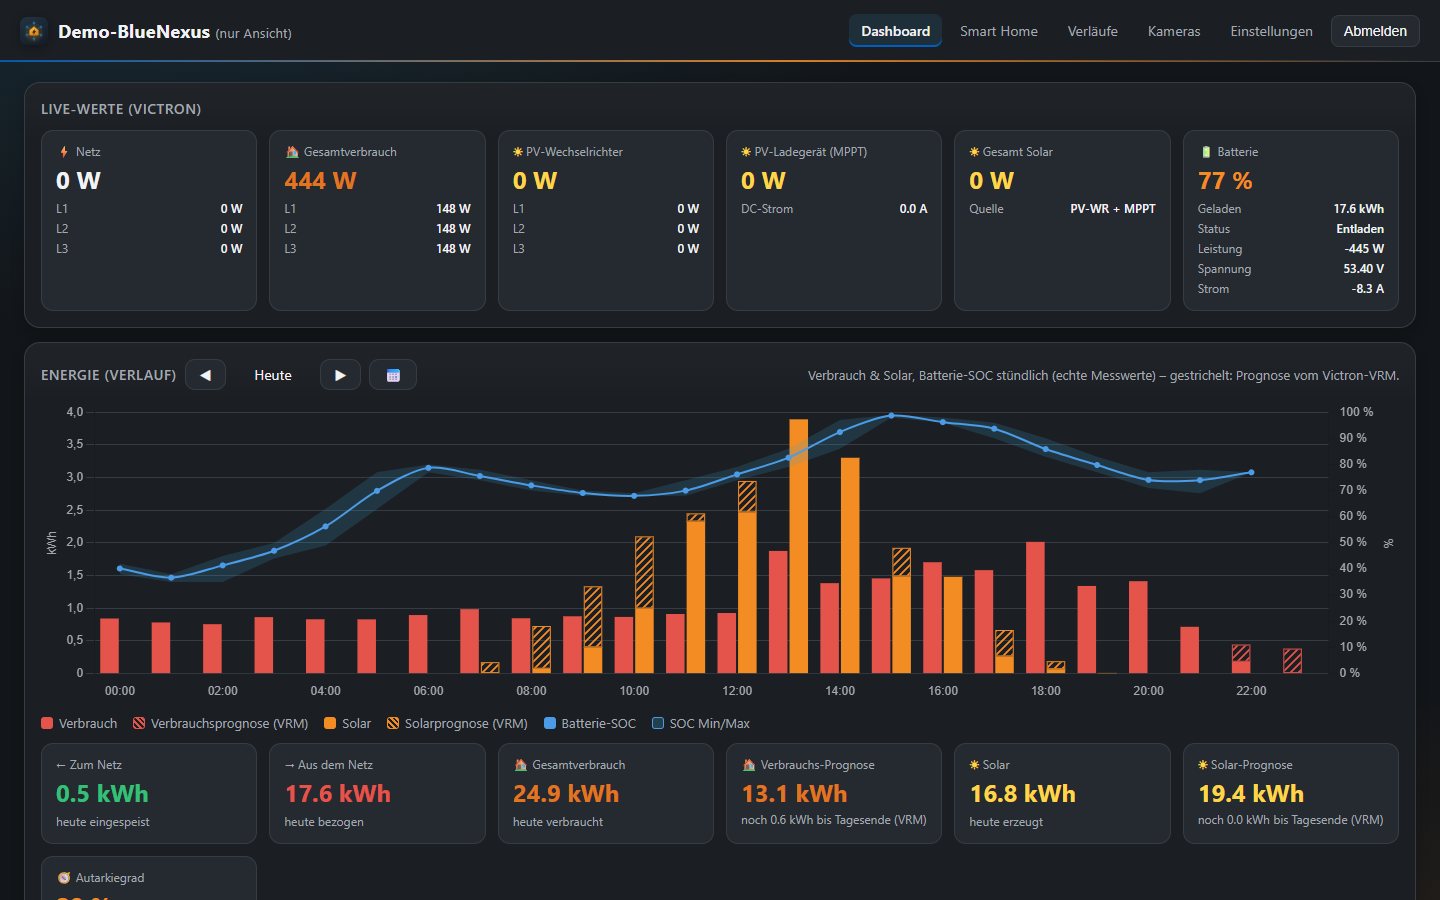This screenshot has height=900, width=1440.
Task: Click the sun icon beside Gesamt Solar
Action: 974,152
